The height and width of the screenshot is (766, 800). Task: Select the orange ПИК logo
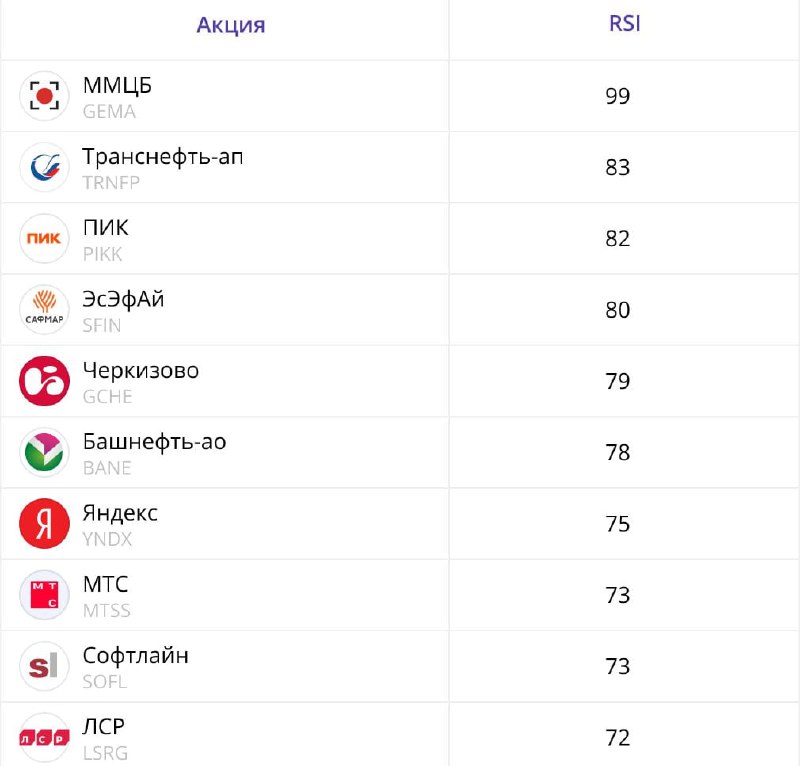[44, 238]
